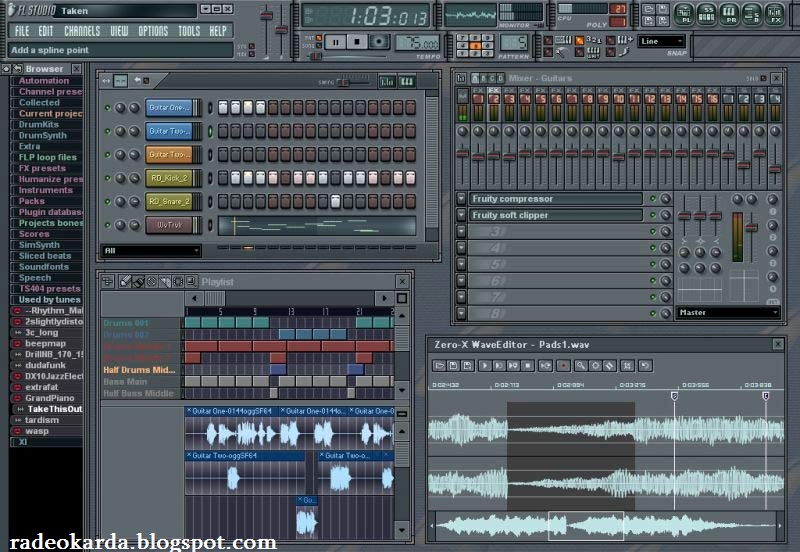Open the Mixer Master output dropdown
The height and width of the screenshot is (552, 800).
(728, 312)
